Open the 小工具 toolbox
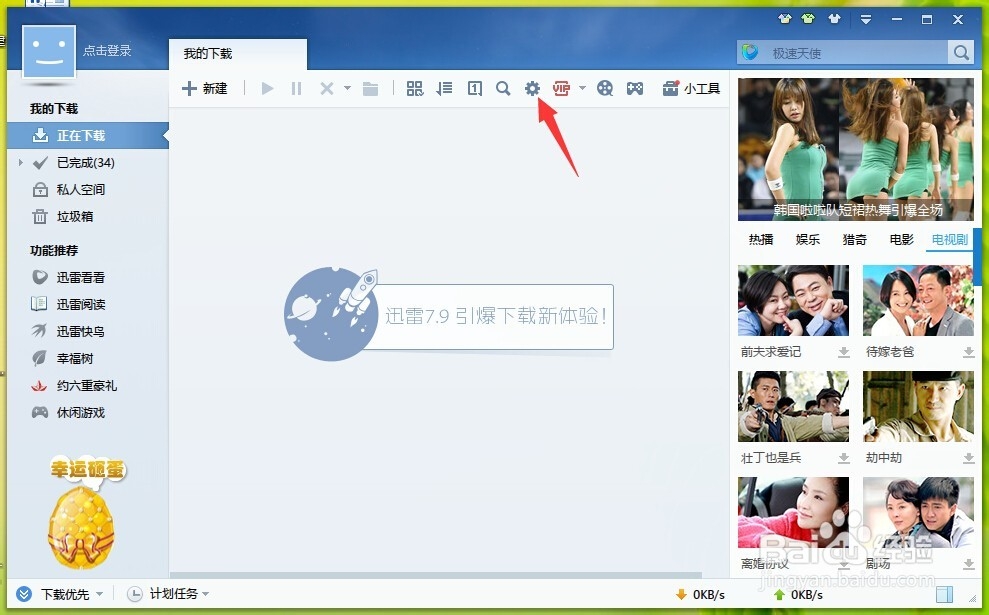This screenshot has width=989, height=615. coord(691,89)
